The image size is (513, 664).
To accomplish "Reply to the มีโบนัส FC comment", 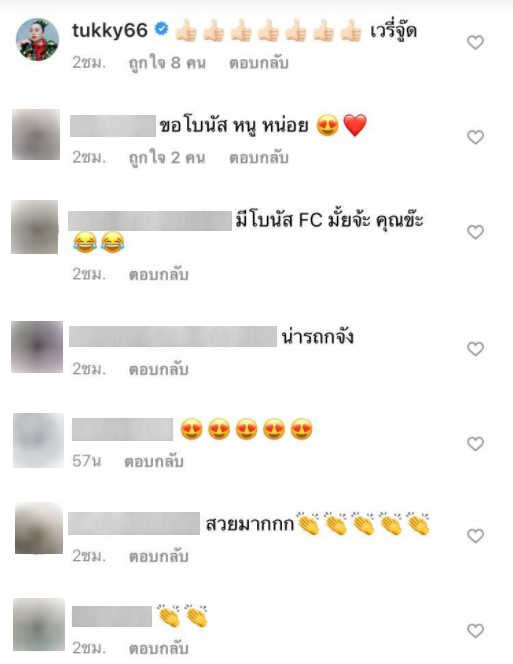I will [x=159, y=275].
